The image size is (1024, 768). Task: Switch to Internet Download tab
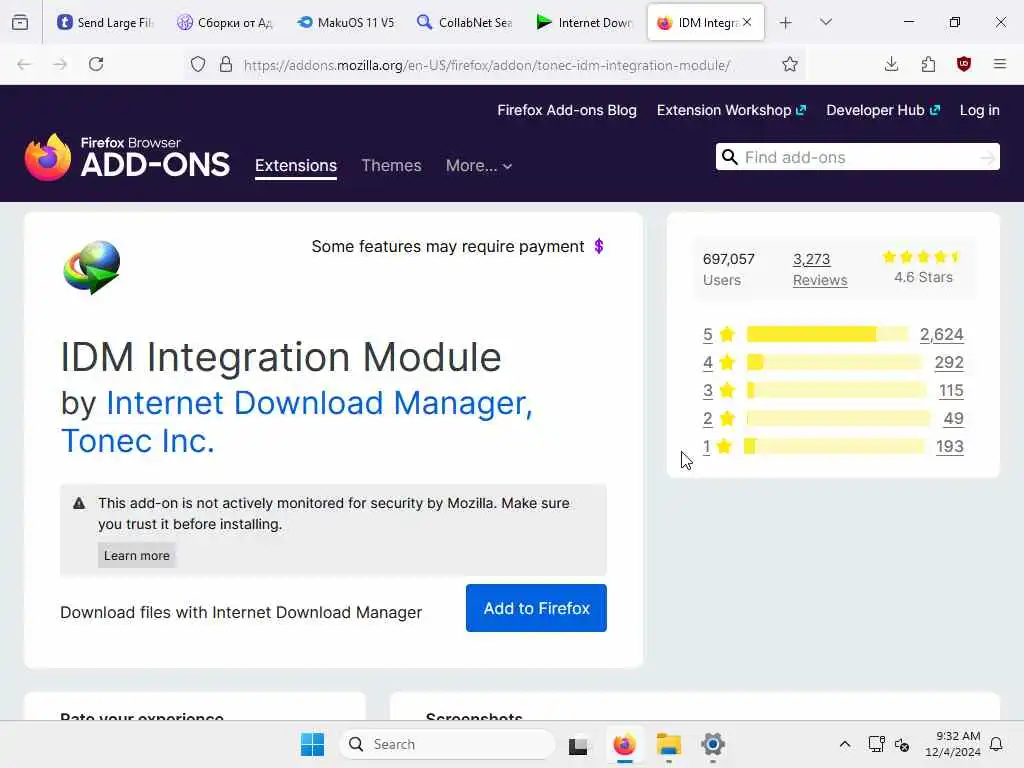[585, 22]
